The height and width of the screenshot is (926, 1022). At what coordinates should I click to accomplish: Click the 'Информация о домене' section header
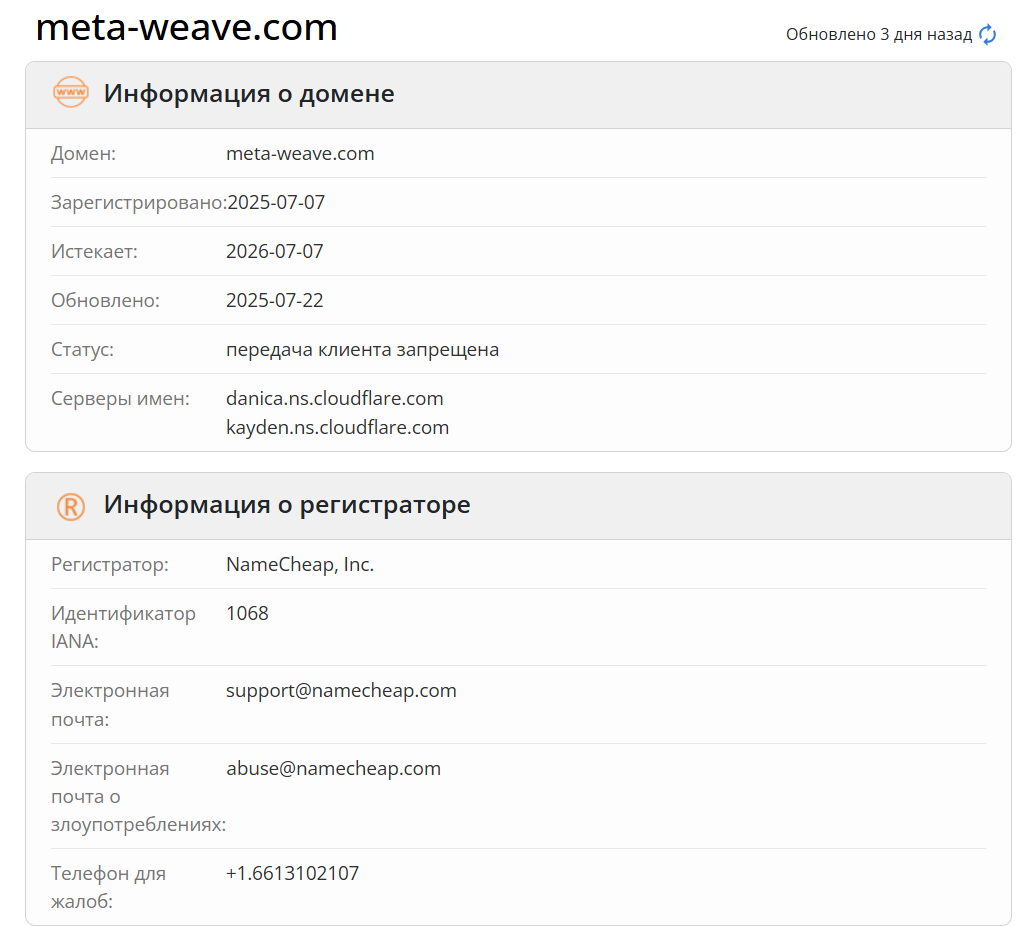coord(249,94)
